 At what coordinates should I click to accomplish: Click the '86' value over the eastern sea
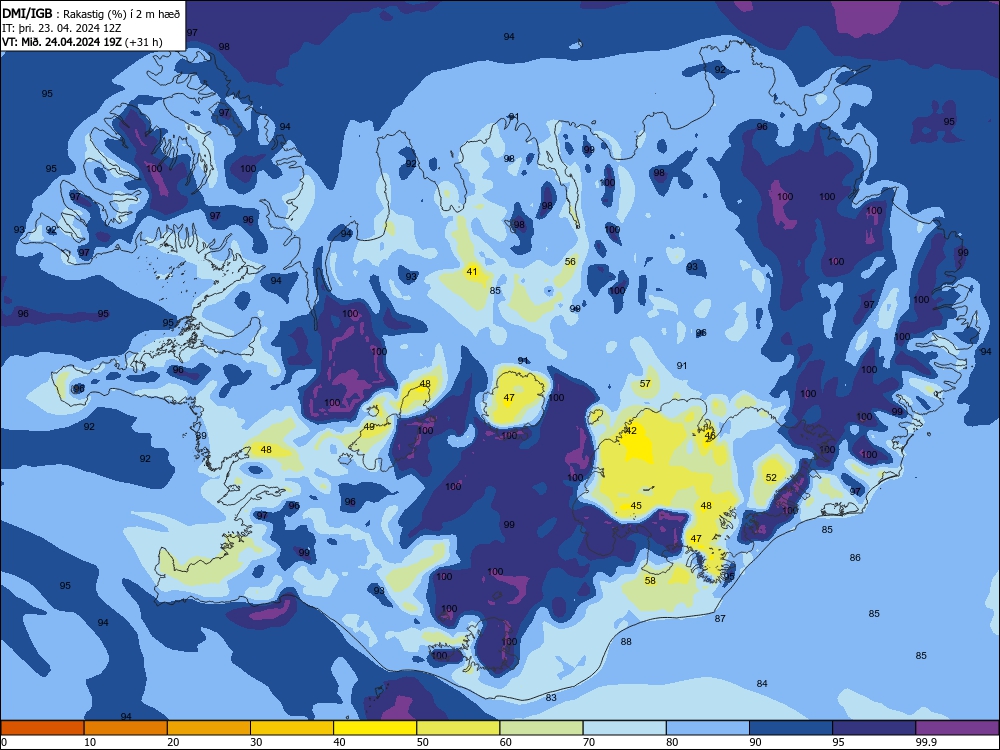pyautogui.click(x=855, y=557)
